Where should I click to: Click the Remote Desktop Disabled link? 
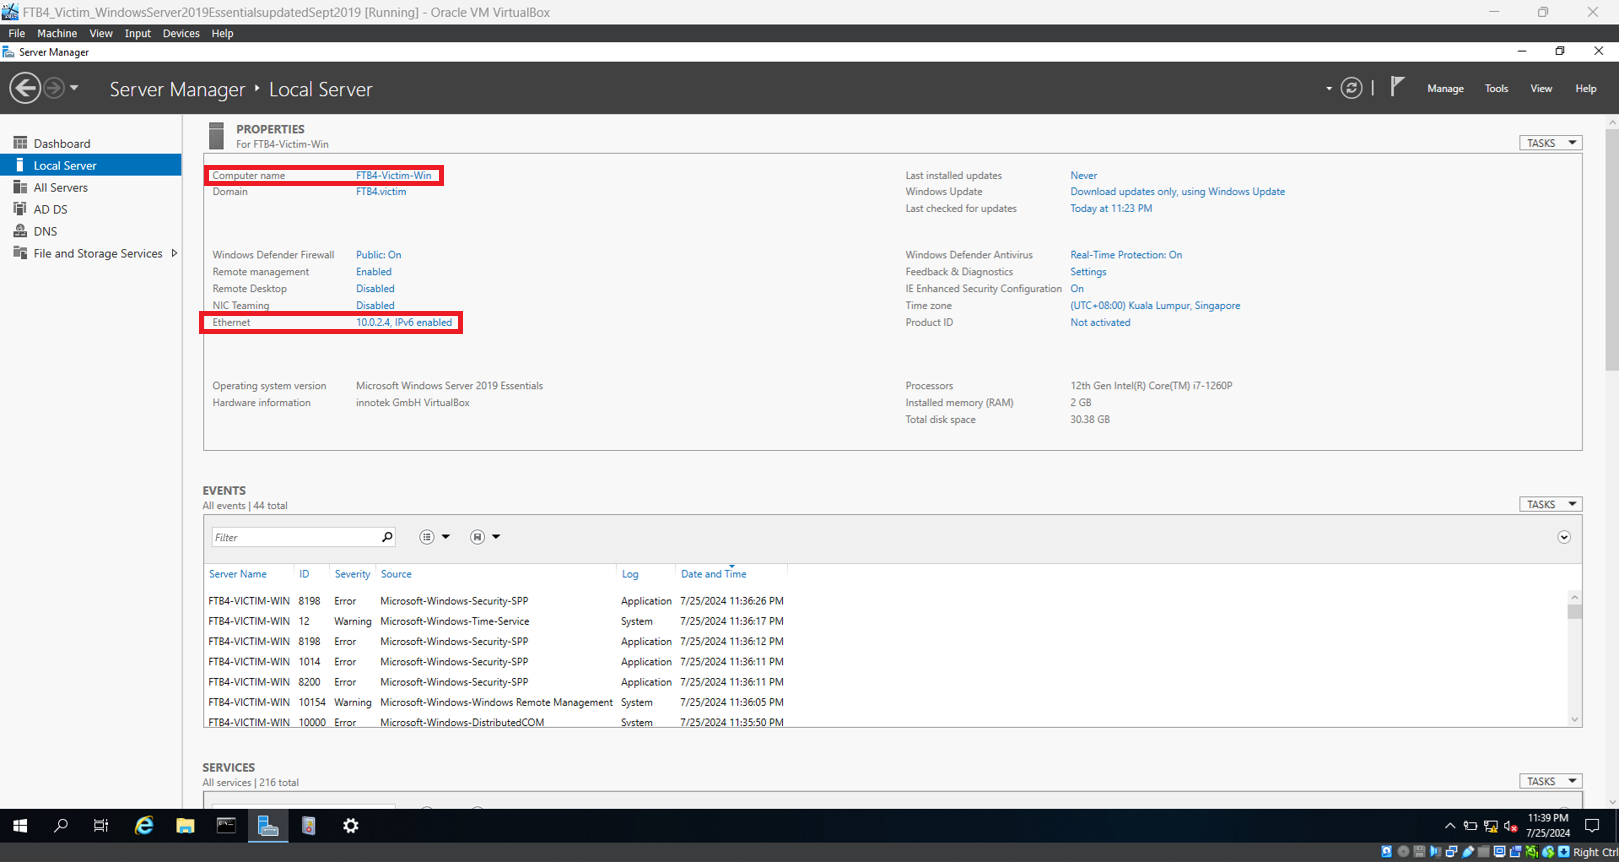[x=375, y=288]
